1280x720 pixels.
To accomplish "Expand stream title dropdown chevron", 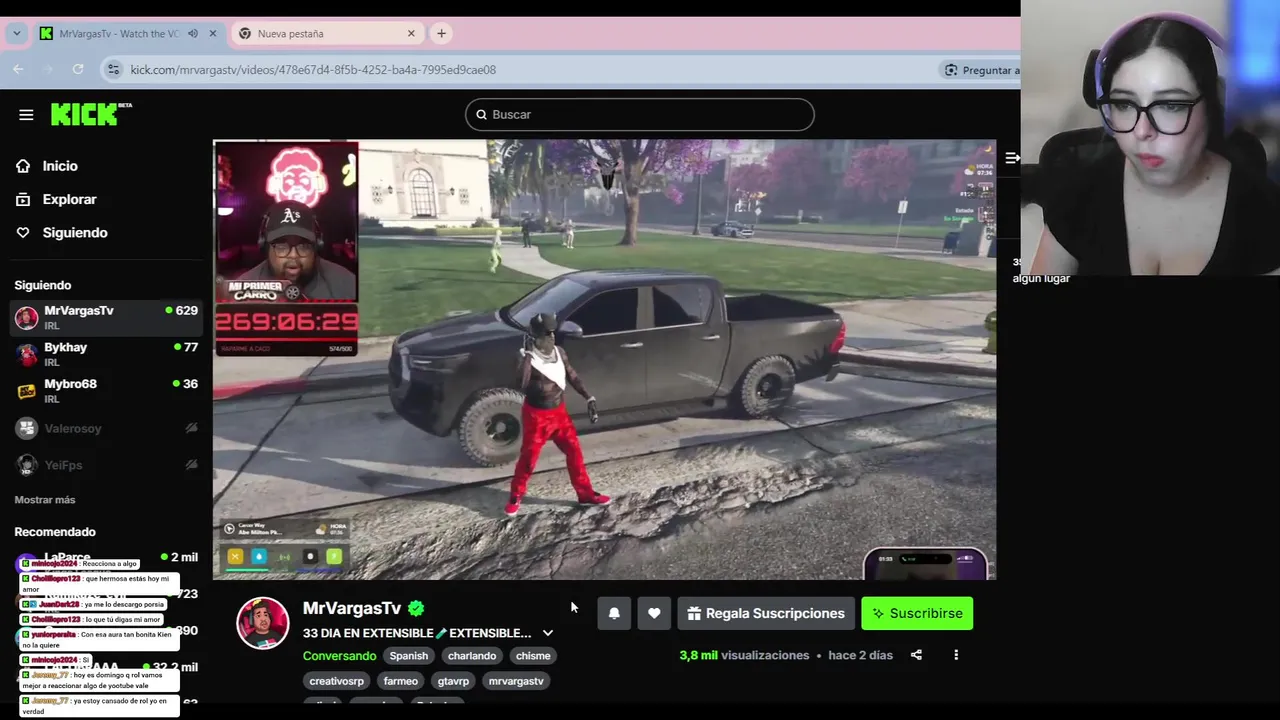I will click(x=547, y=633).
